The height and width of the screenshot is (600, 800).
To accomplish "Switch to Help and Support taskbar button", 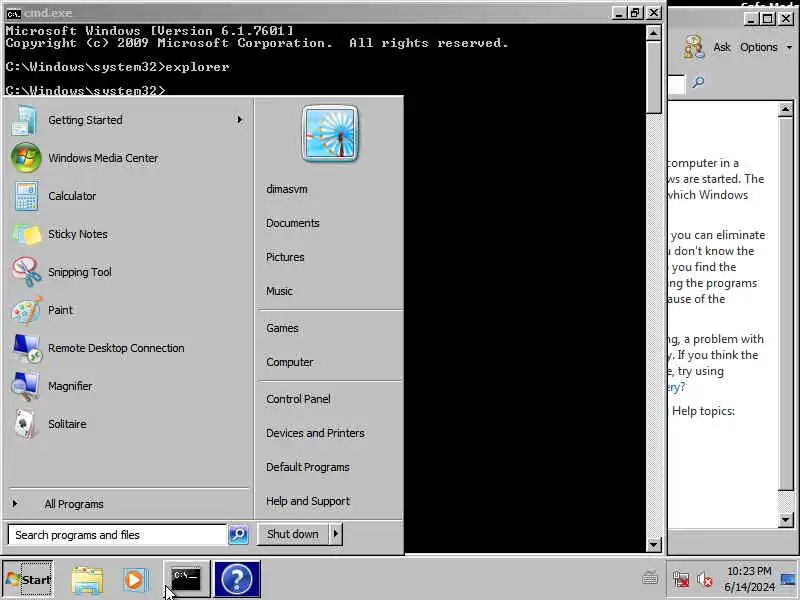I will coord(237,579).
